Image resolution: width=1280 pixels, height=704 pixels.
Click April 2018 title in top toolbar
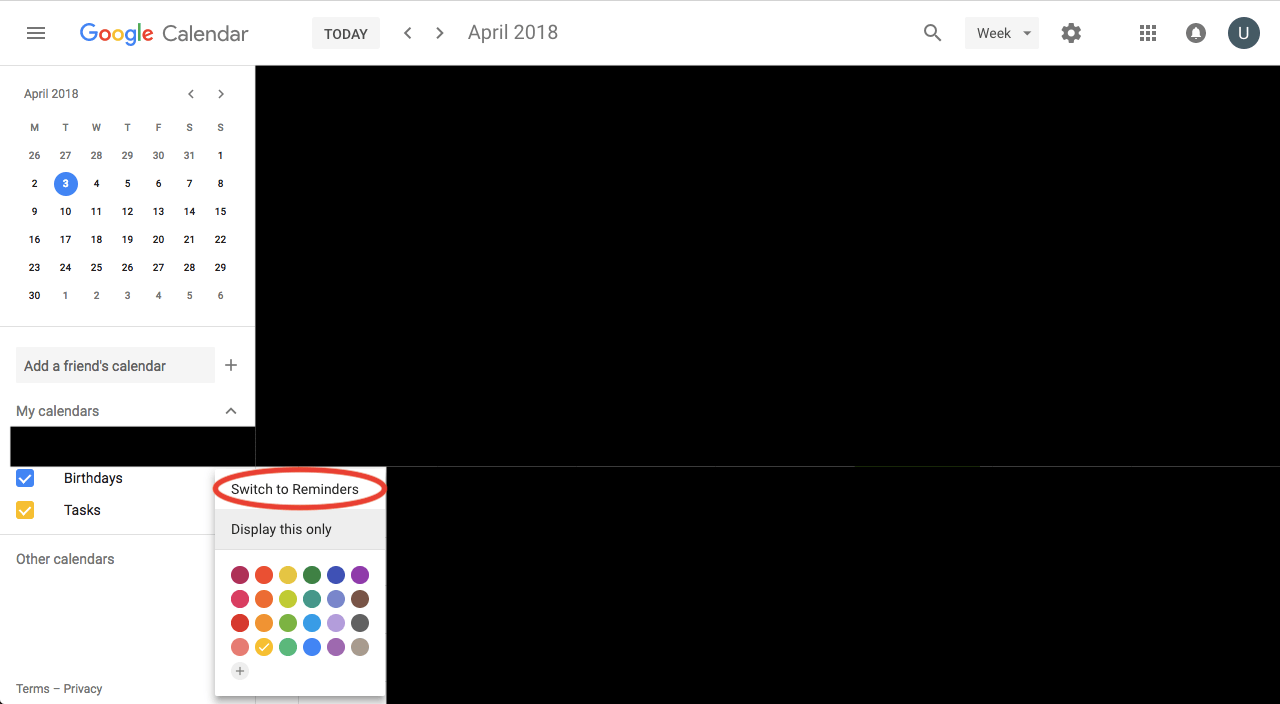point(513,32)
